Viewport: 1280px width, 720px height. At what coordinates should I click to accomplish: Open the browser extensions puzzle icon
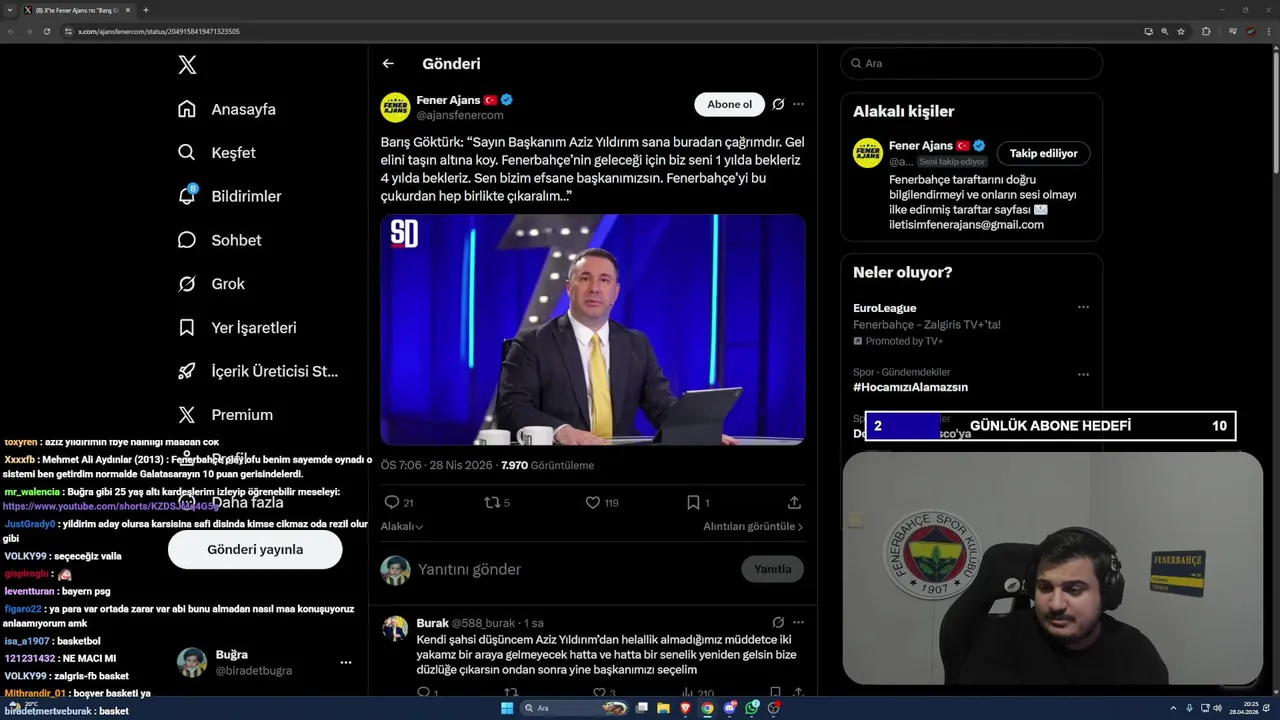(1206, 31)
